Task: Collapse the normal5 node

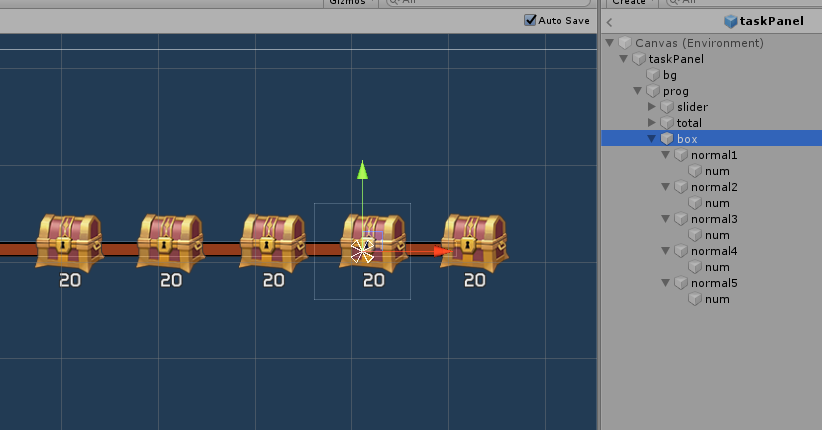Action: [x=666, y=283]
